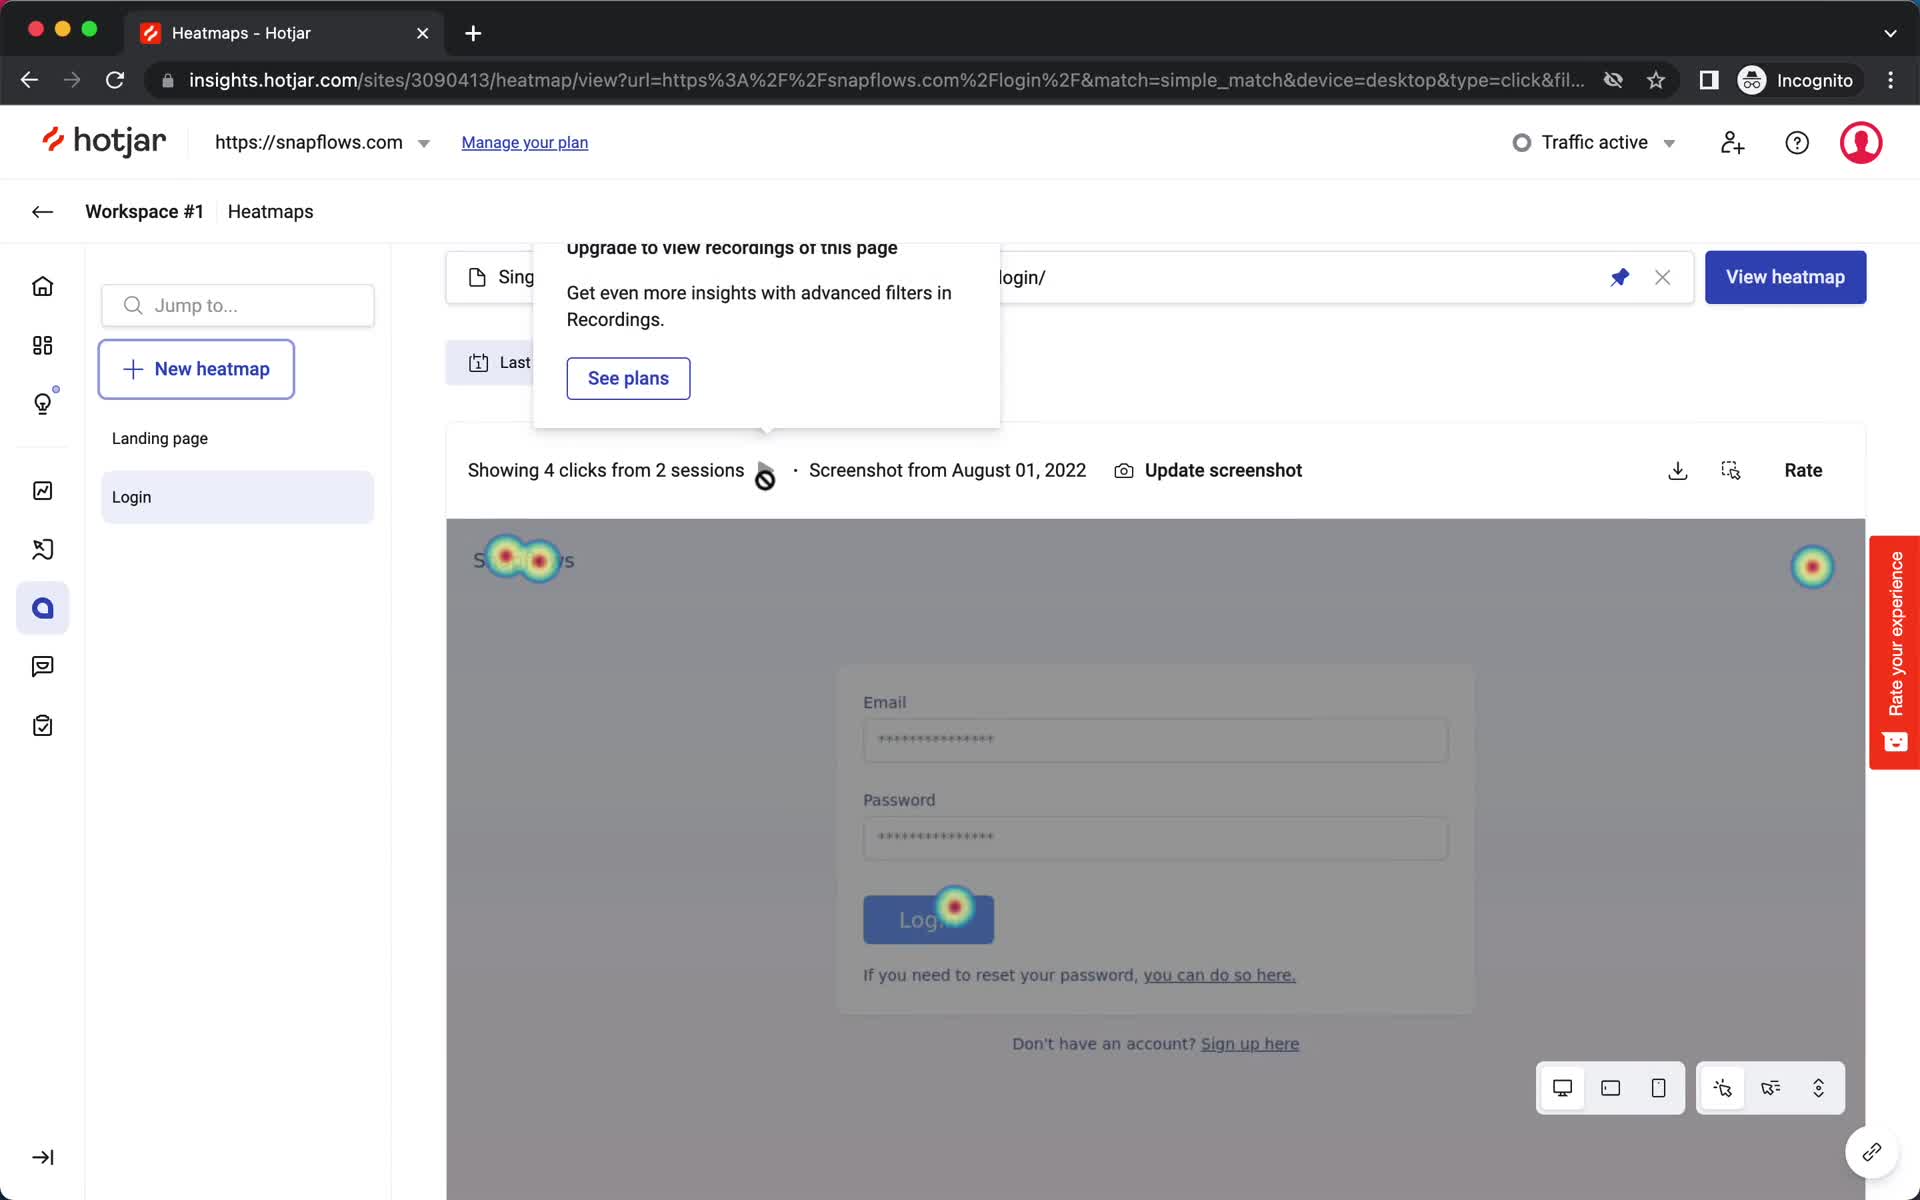Screen dimensions: 1920x1200
Task: Open the Recordings panel icon
Action: pyautogui.click(x=43, y=550)
